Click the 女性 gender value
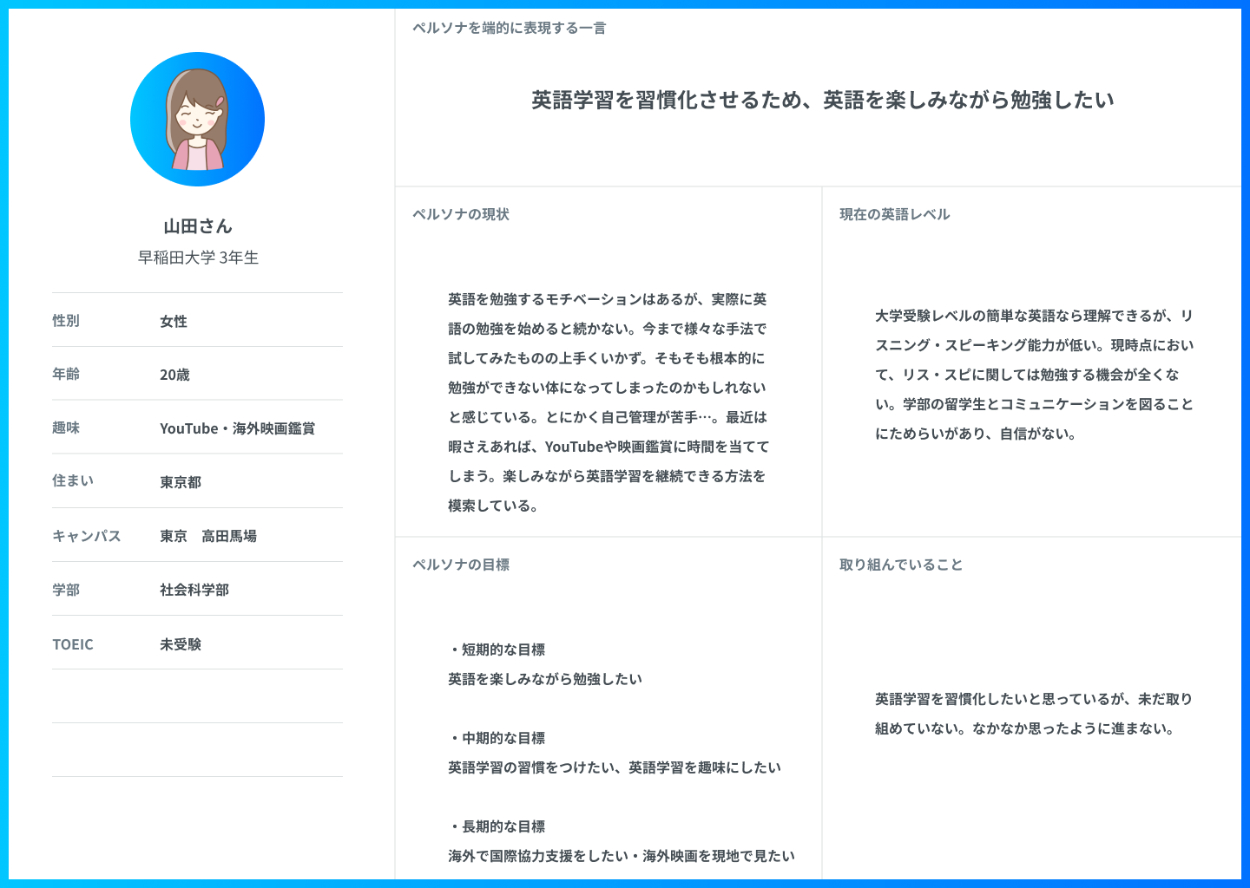This screenshot has width=1250, height=888. click(173, 321)
